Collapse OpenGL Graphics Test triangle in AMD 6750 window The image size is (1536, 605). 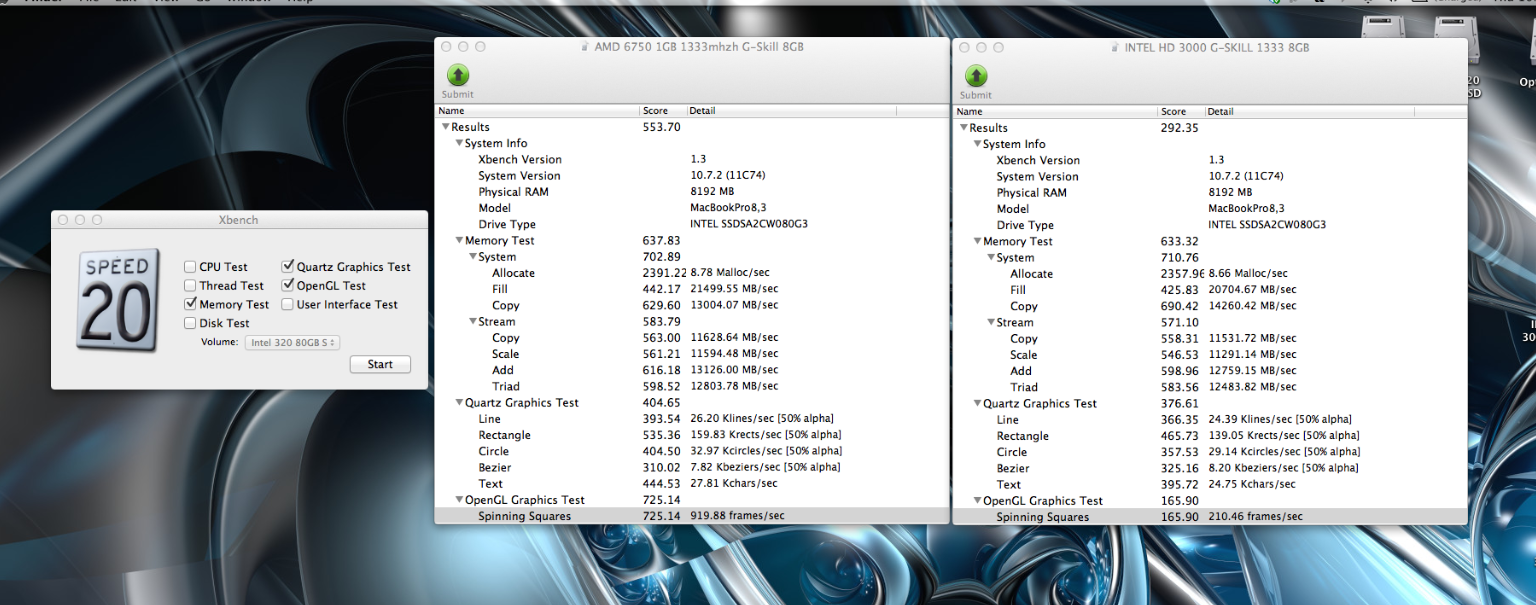click(x=459, y=499)
